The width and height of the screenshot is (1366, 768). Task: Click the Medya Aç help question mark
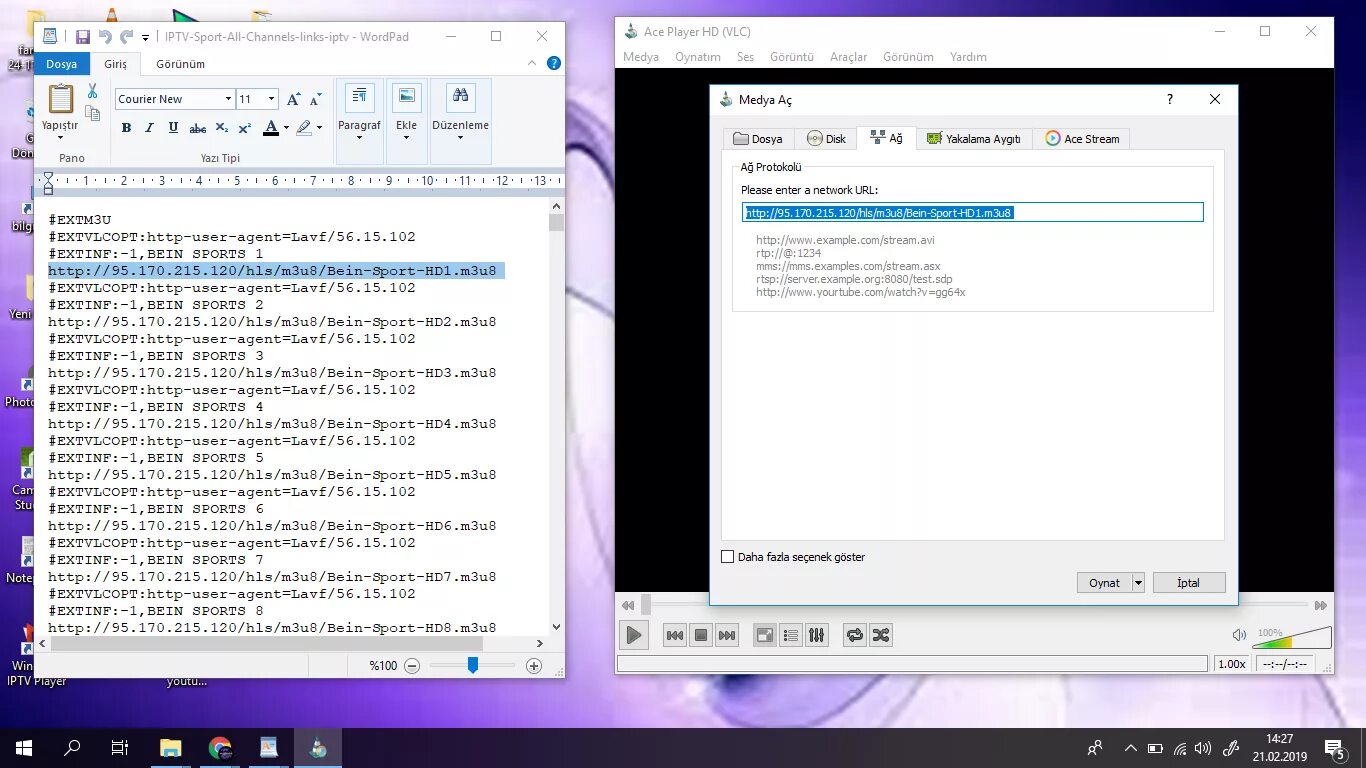click(1170, 99)
